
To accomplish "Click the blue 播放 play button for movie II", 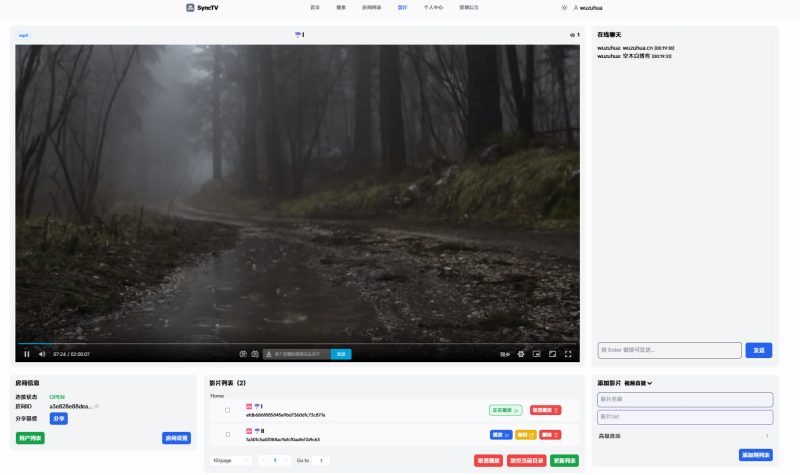I will point(501,435).
